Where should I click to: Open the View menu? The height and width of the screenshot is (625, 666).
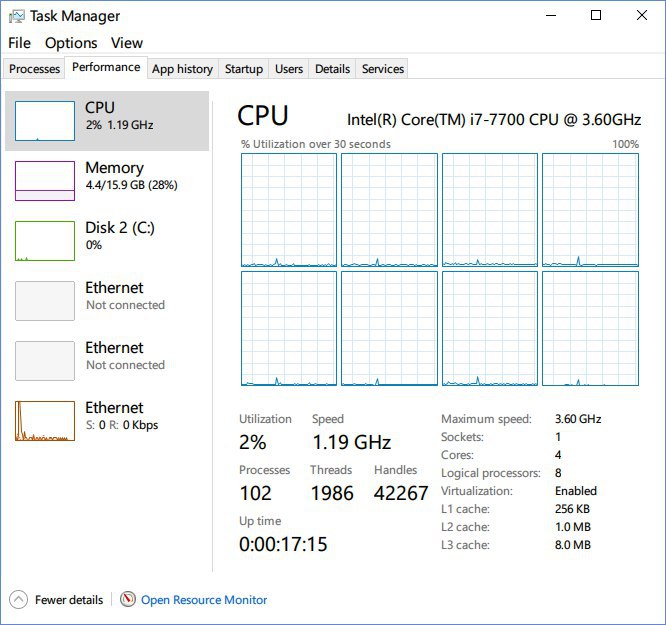click(x=127, y=43)
